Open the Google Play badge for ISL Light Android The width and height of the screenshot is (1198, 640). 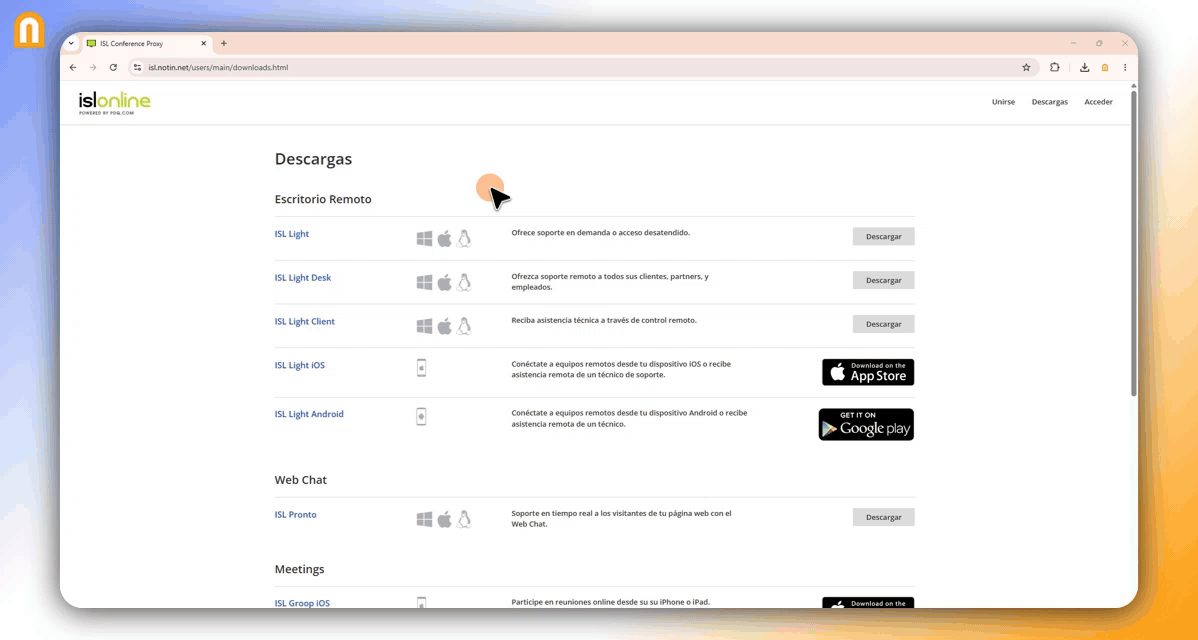coord(866,425)
